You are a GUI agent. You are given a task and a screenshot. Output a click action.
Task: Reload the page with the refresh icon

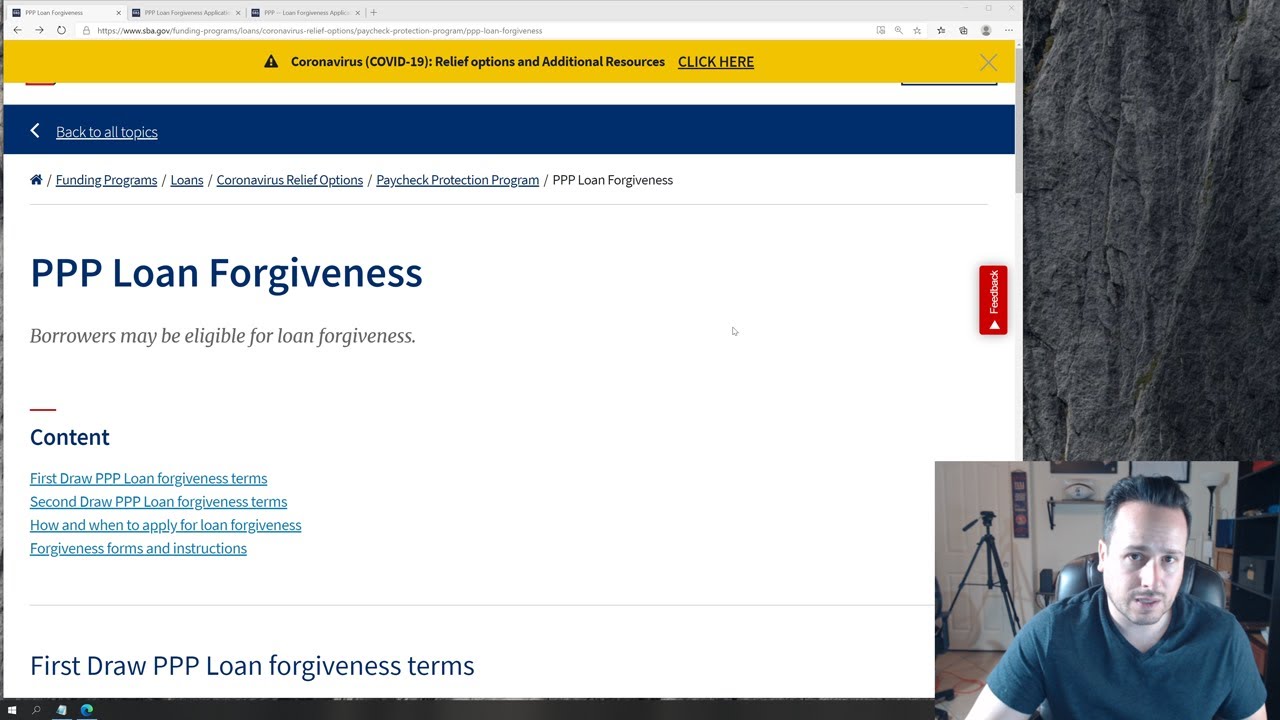61,31
